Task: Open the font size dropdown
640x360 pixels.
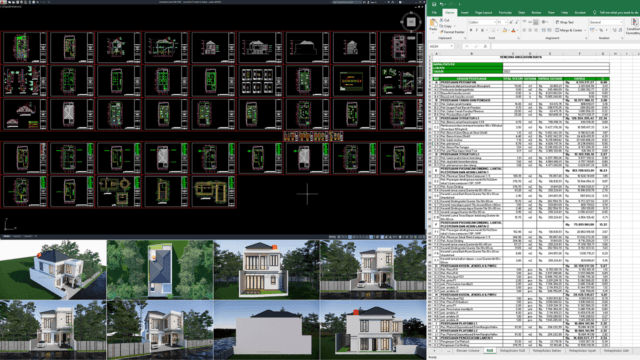Action: (x=505, y=22)
